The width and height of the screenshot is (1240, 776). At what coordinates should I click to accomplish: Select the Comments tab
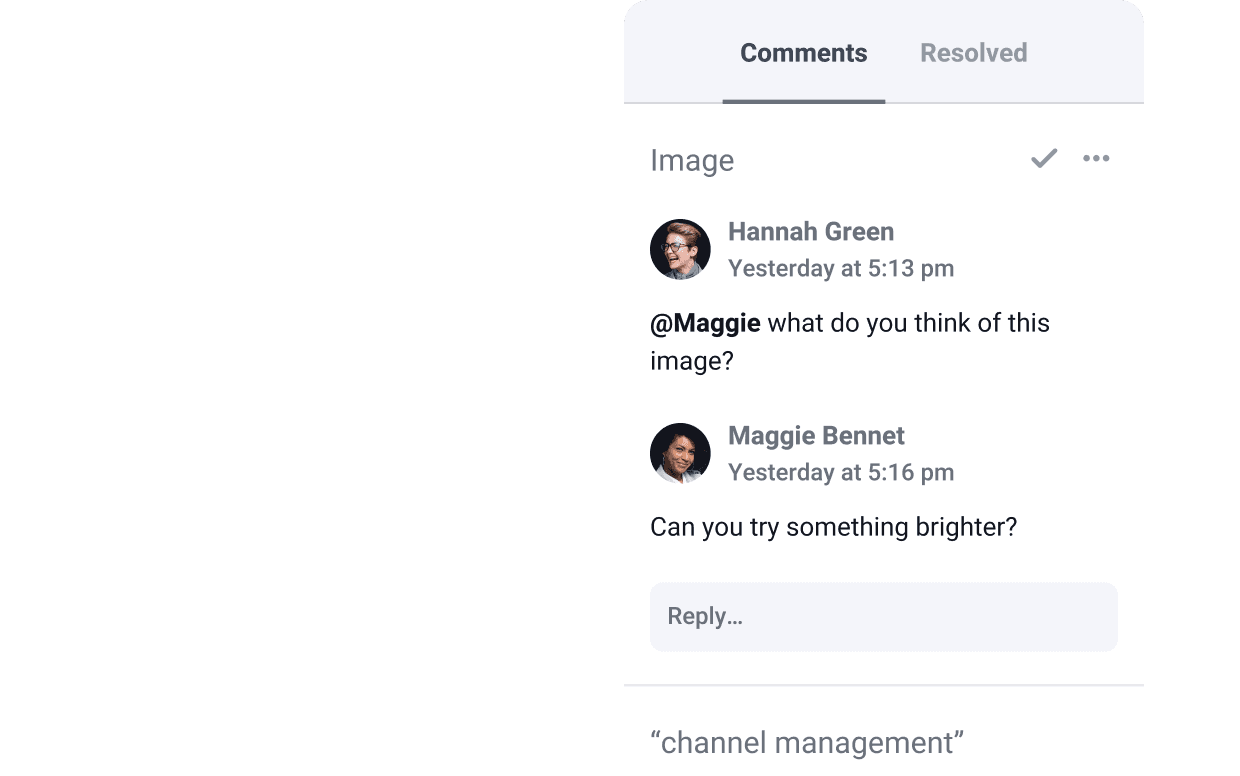tap(803, 52)
